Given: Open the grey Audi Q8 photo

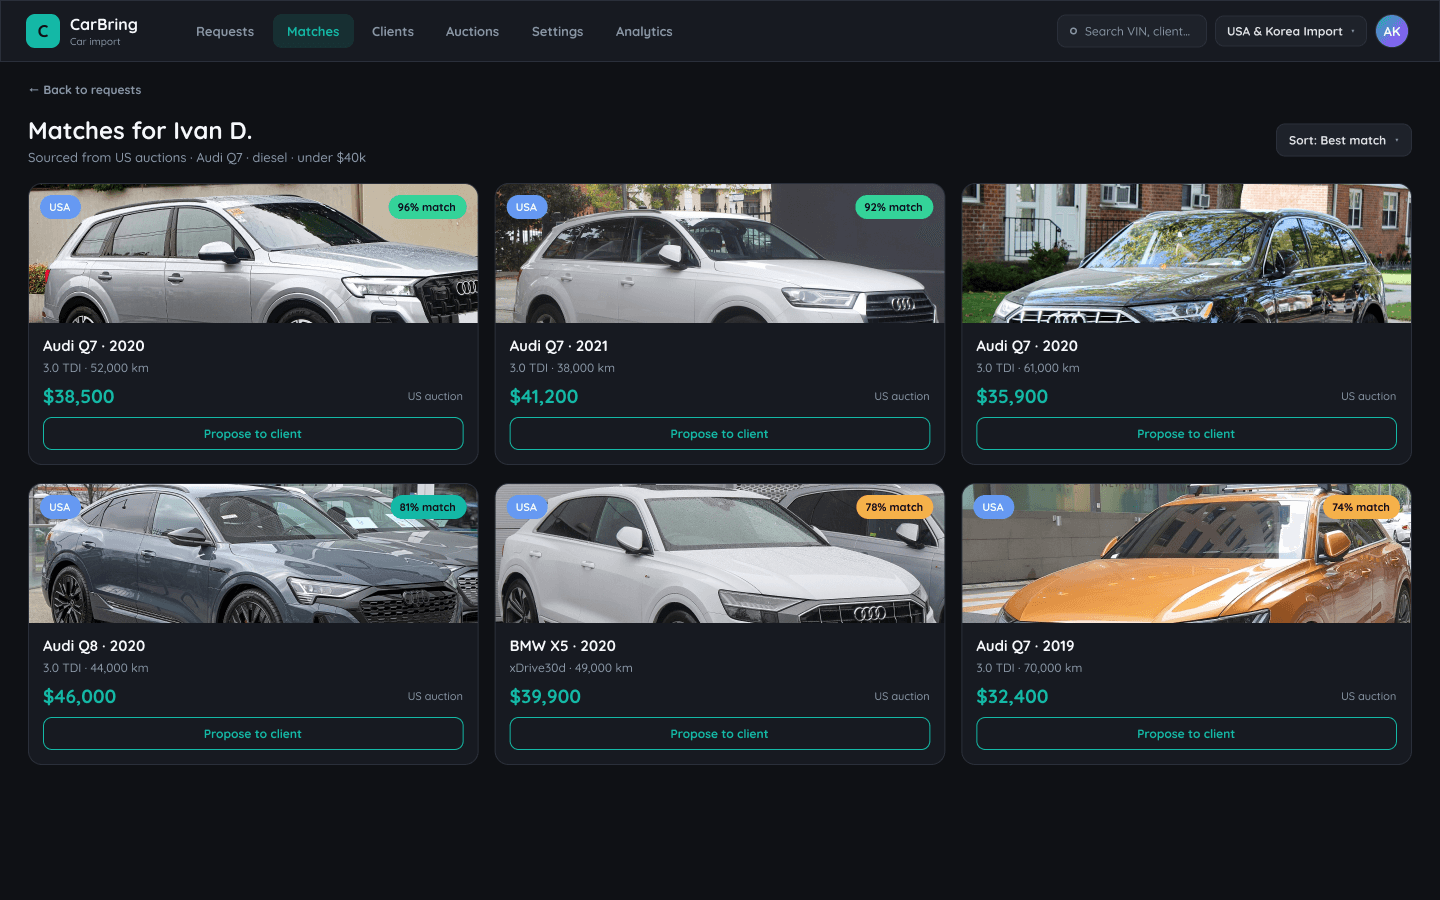Looking at the screenshot, I should tap(253, 554).
